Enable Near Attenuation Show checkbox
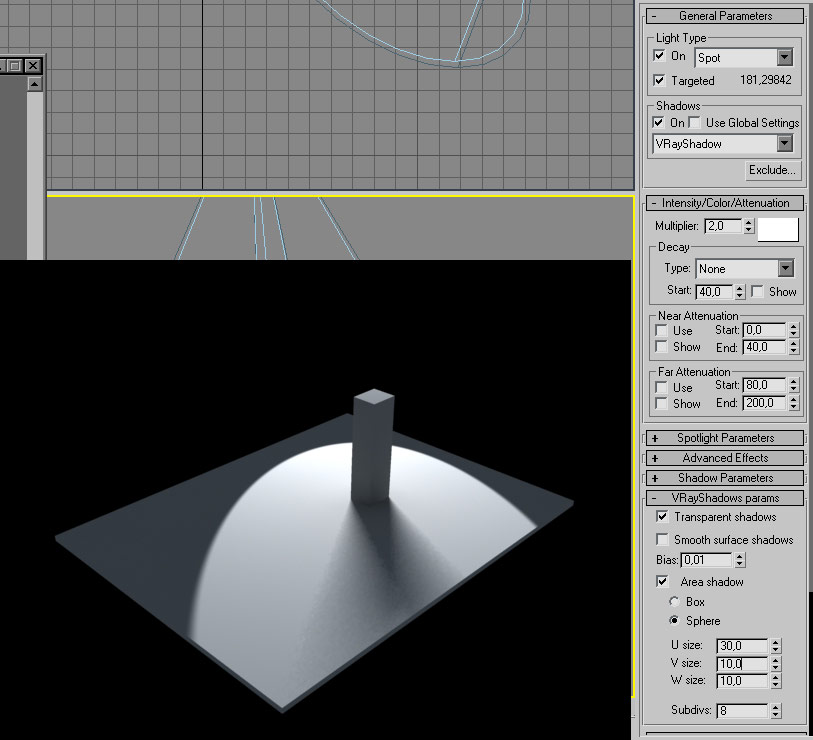This screenshot has height=740, width=813. click(661, 346)
